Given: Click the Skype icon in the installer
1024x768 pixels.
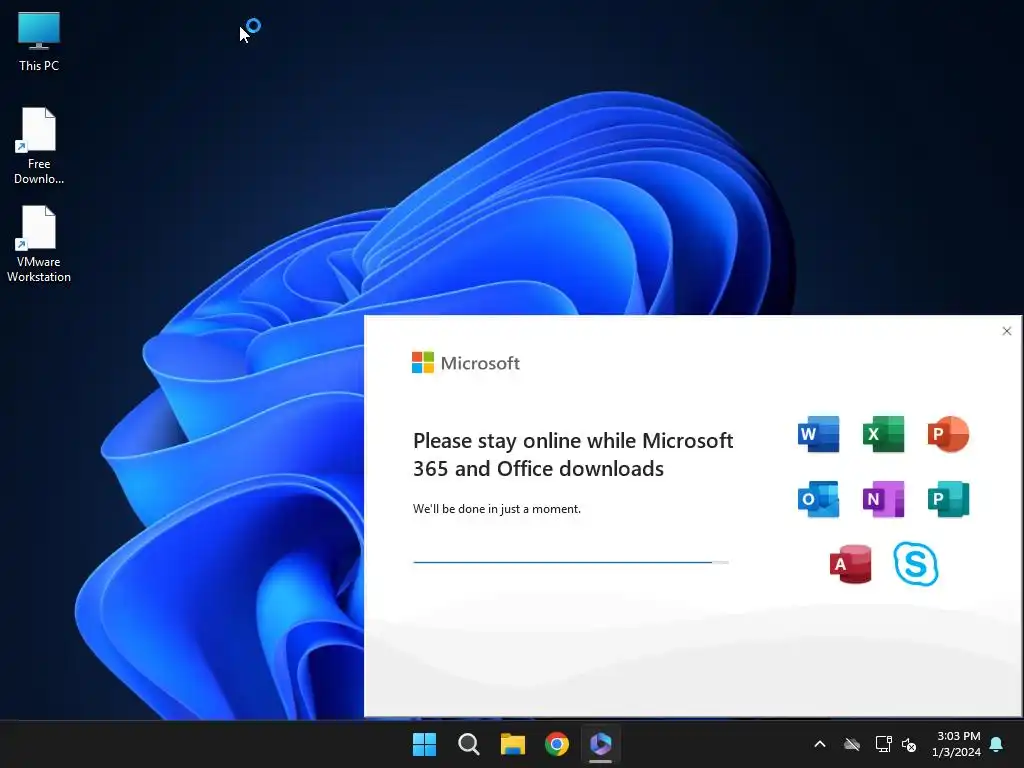Looking at the screenshot, I should tap(916, 564).
